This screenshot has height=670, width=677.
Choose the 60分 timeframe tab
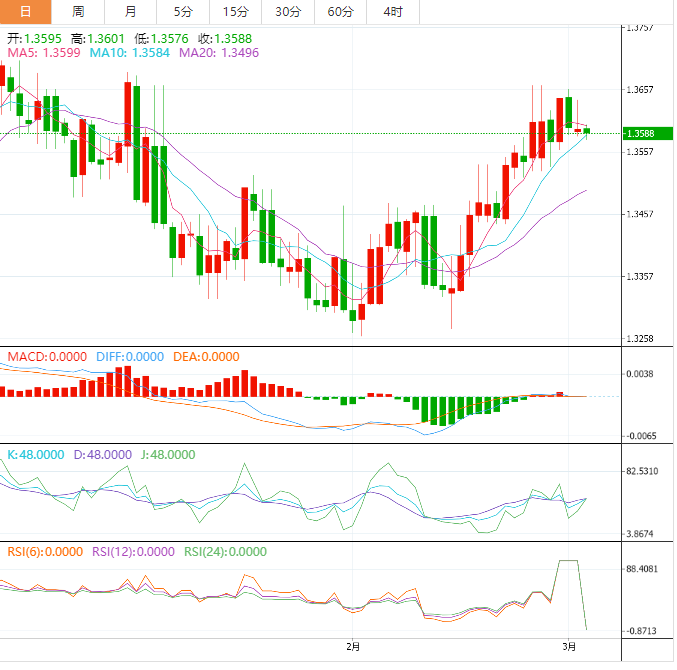[340, 12]
